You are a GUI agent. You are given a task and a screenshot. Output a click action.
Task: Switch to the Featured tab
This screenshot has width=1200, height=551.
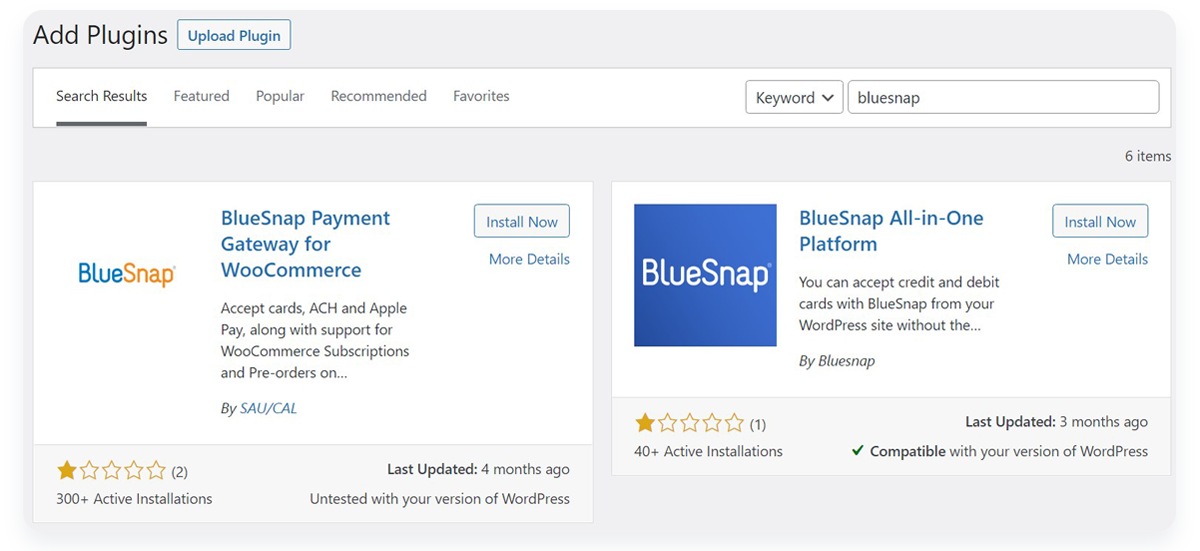201,96
